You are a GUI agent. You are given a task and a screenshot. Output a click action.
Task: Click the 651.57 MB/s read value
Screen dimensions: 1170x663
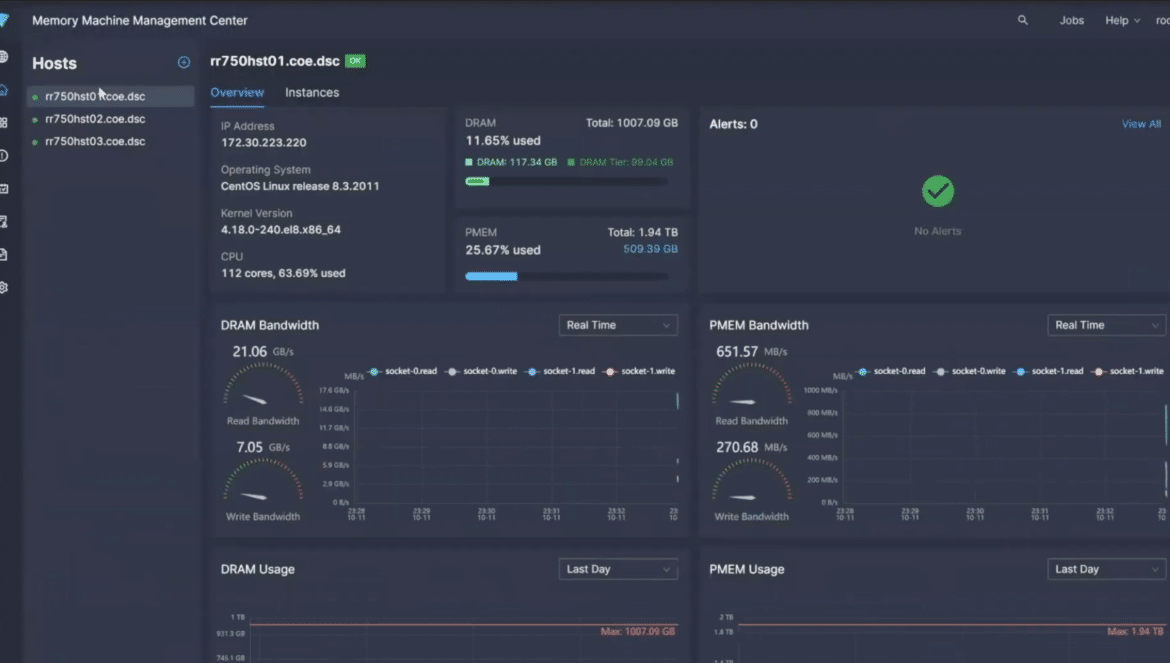(751, 351)
